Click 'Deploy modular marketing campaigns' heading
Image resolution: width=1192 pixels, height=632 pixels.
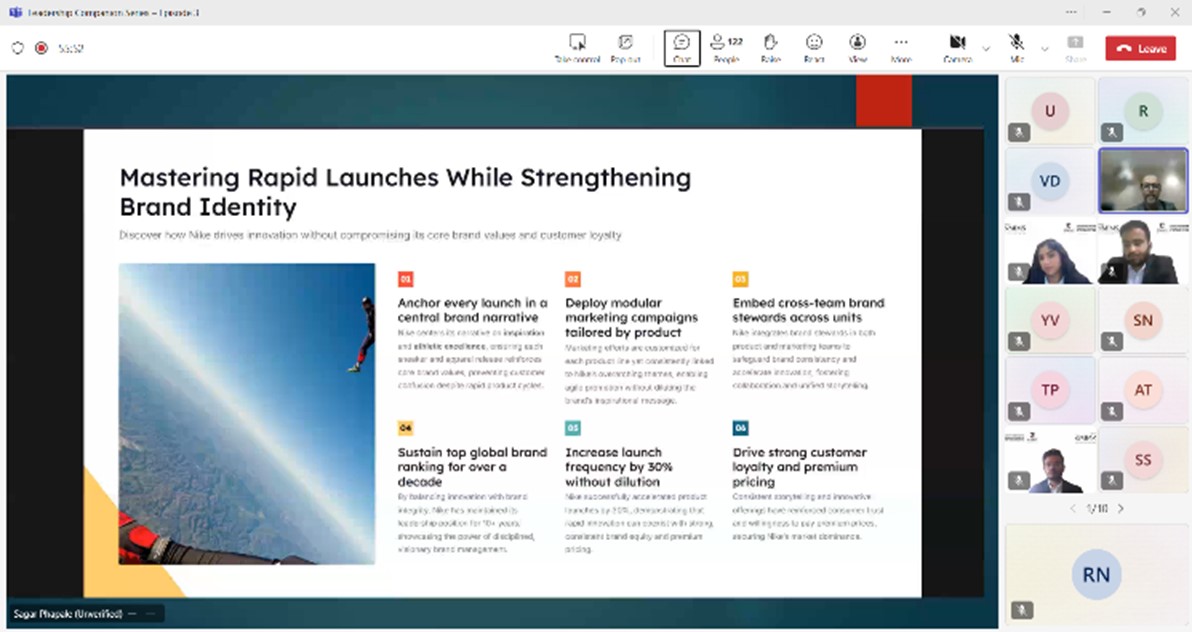tap(631, 317)
